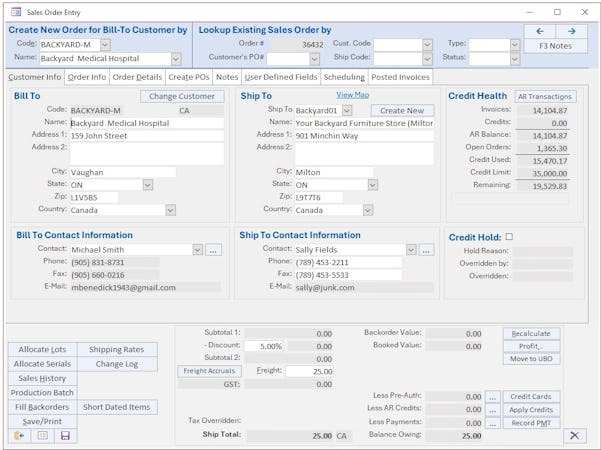Open the View Map link

pos(353,94)
